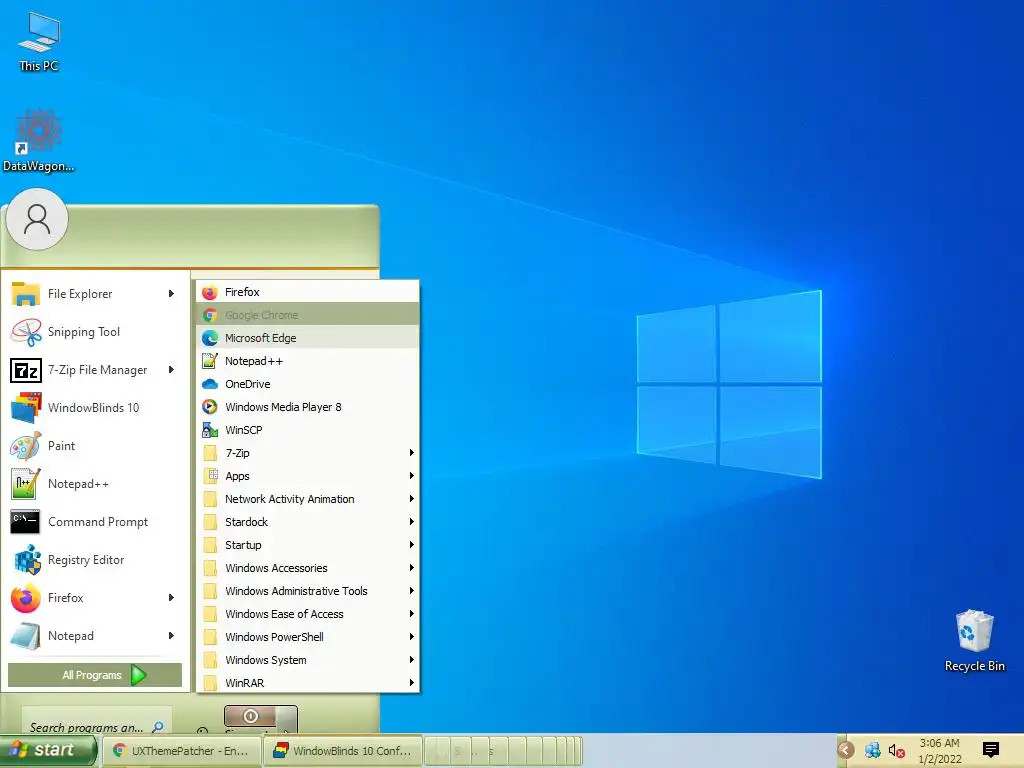Switch to WindowBlinds 10 Config taskbar window
The height and width of the screenshot is (768, 1024).
(x=344, y=751)
